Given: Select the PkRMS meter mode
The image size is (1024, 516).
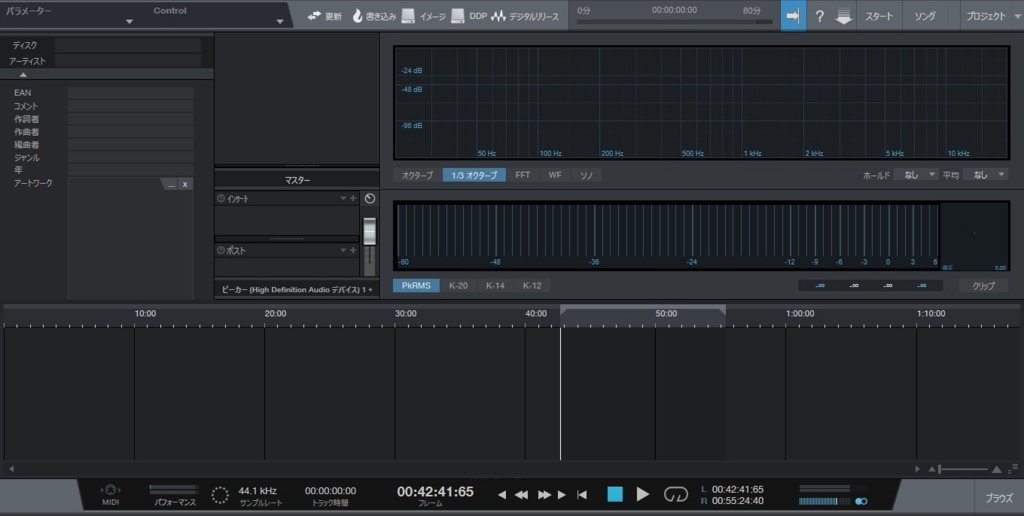Looking at the screenshot, I should pyautogui.click(x=416, y=285).
